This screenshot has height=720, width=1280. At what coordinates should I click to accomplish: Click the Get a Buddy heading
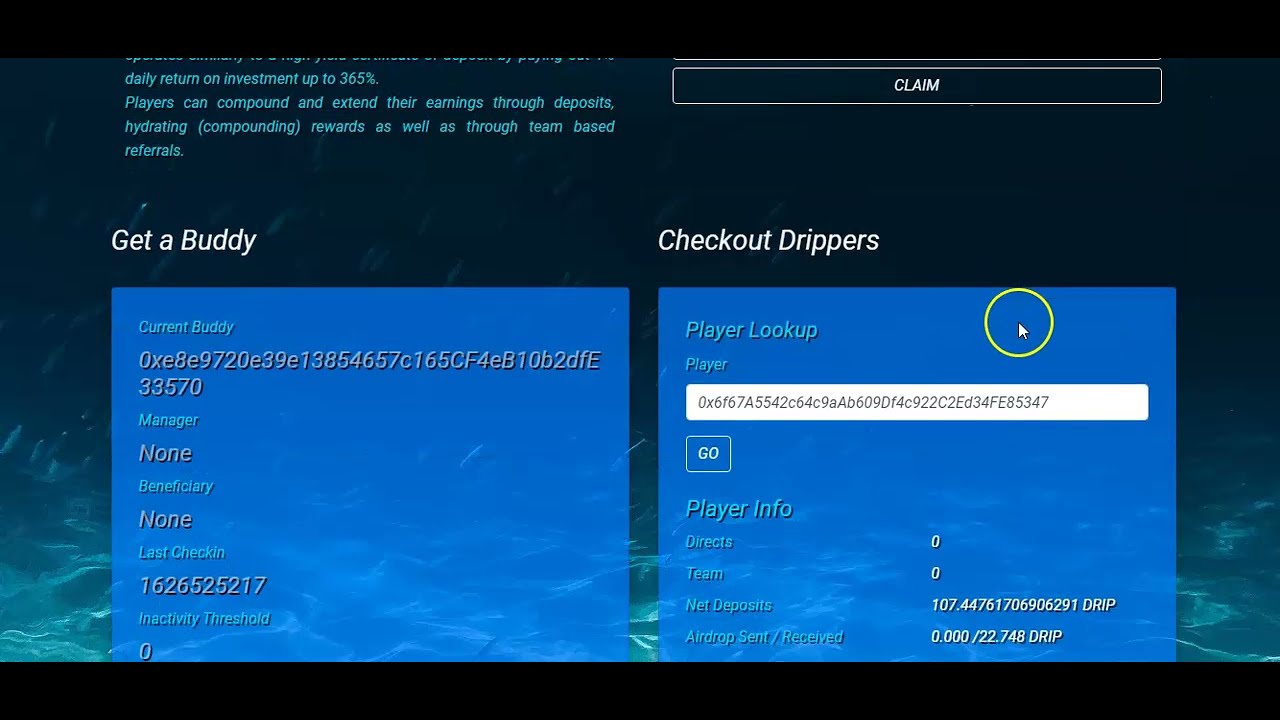(184, 240)
